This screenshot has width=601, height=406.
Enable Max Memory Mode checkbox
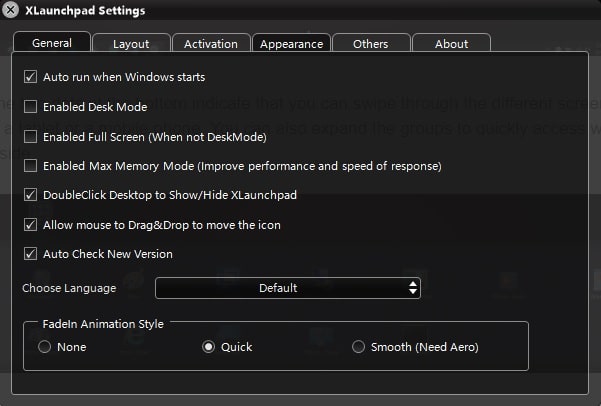click(x=31, y=166)
